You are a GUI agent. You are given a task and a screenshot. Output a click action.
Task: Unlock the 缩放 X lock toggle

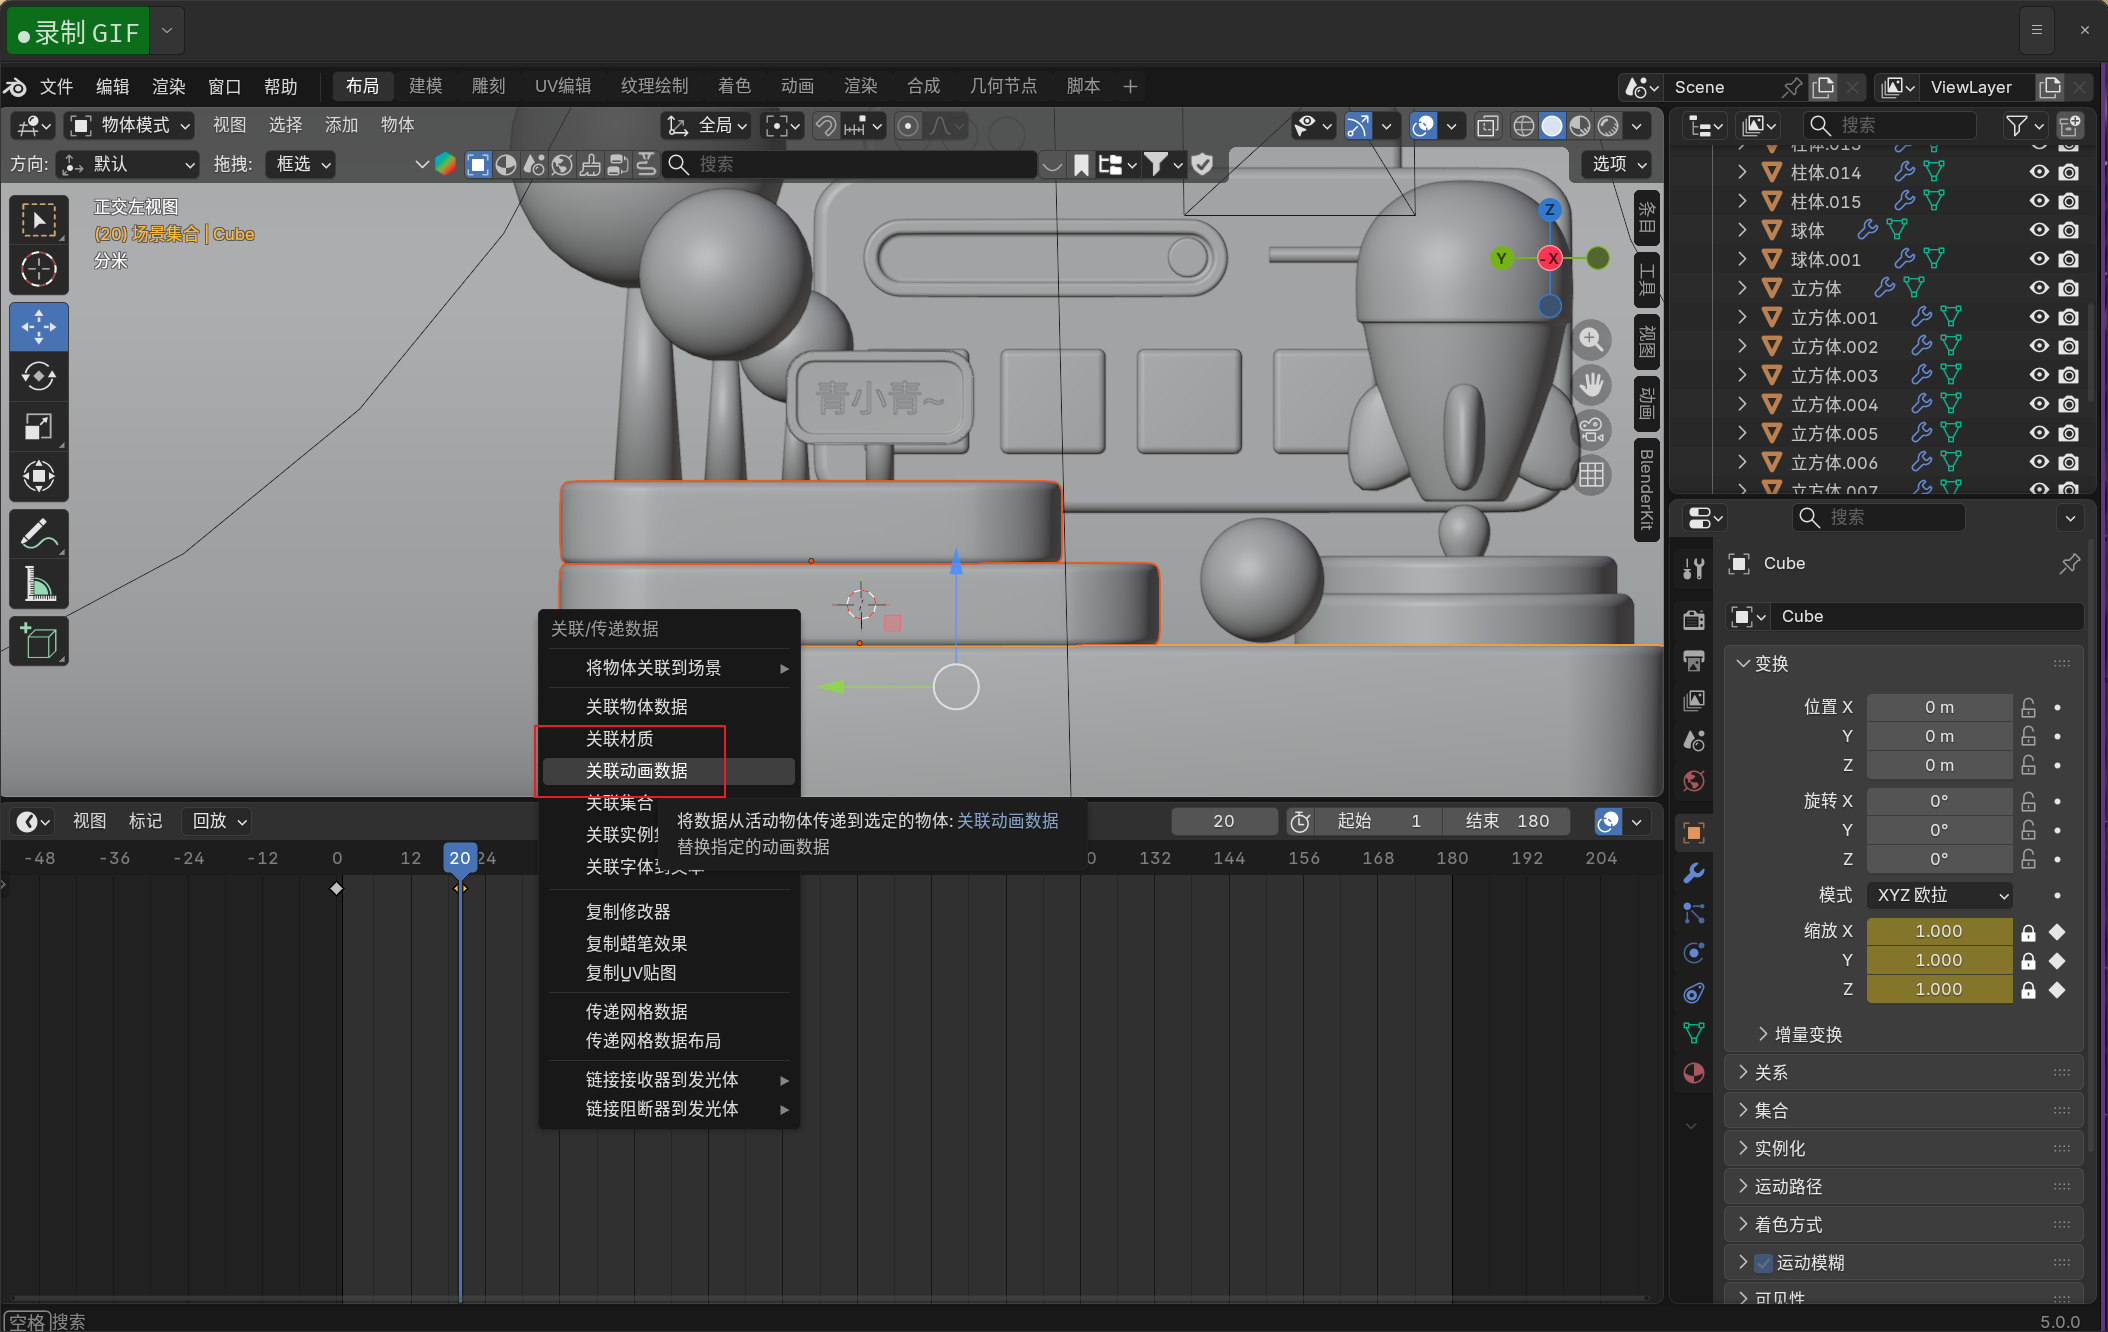(2028, 932)
